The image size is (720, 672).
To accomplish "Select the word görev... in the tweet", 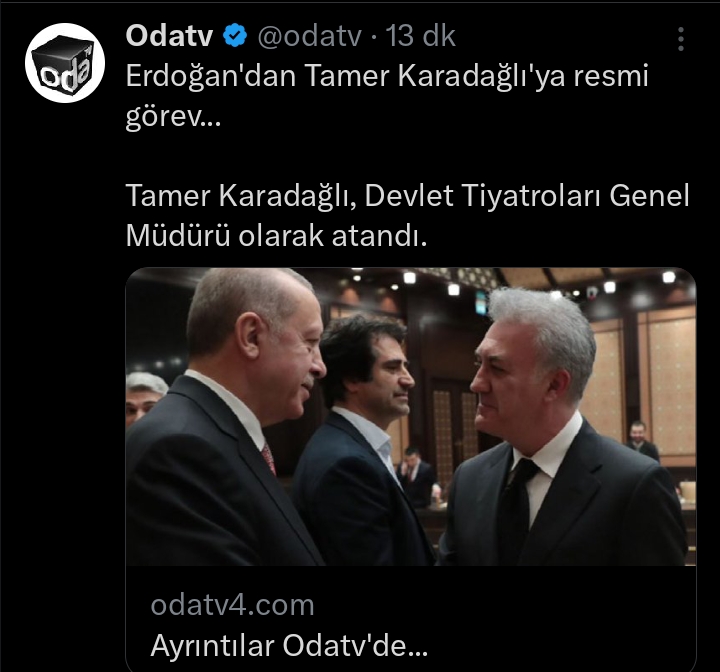I will click(173, 117).
